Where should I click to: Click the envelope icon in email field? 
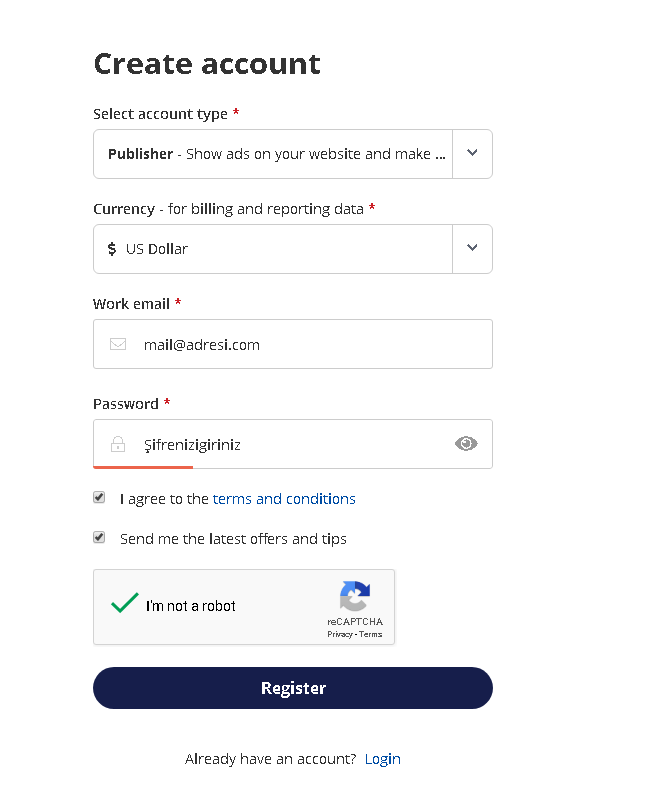click(x=118, y=344)
